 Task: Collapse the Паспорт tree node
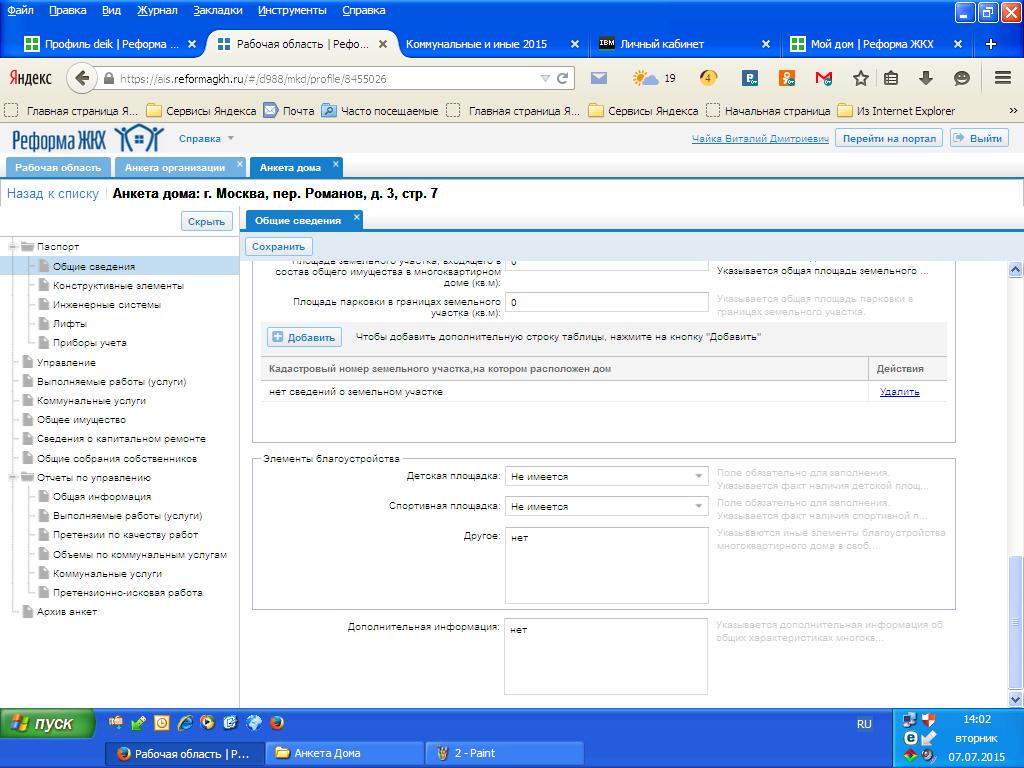pos(12,246)
